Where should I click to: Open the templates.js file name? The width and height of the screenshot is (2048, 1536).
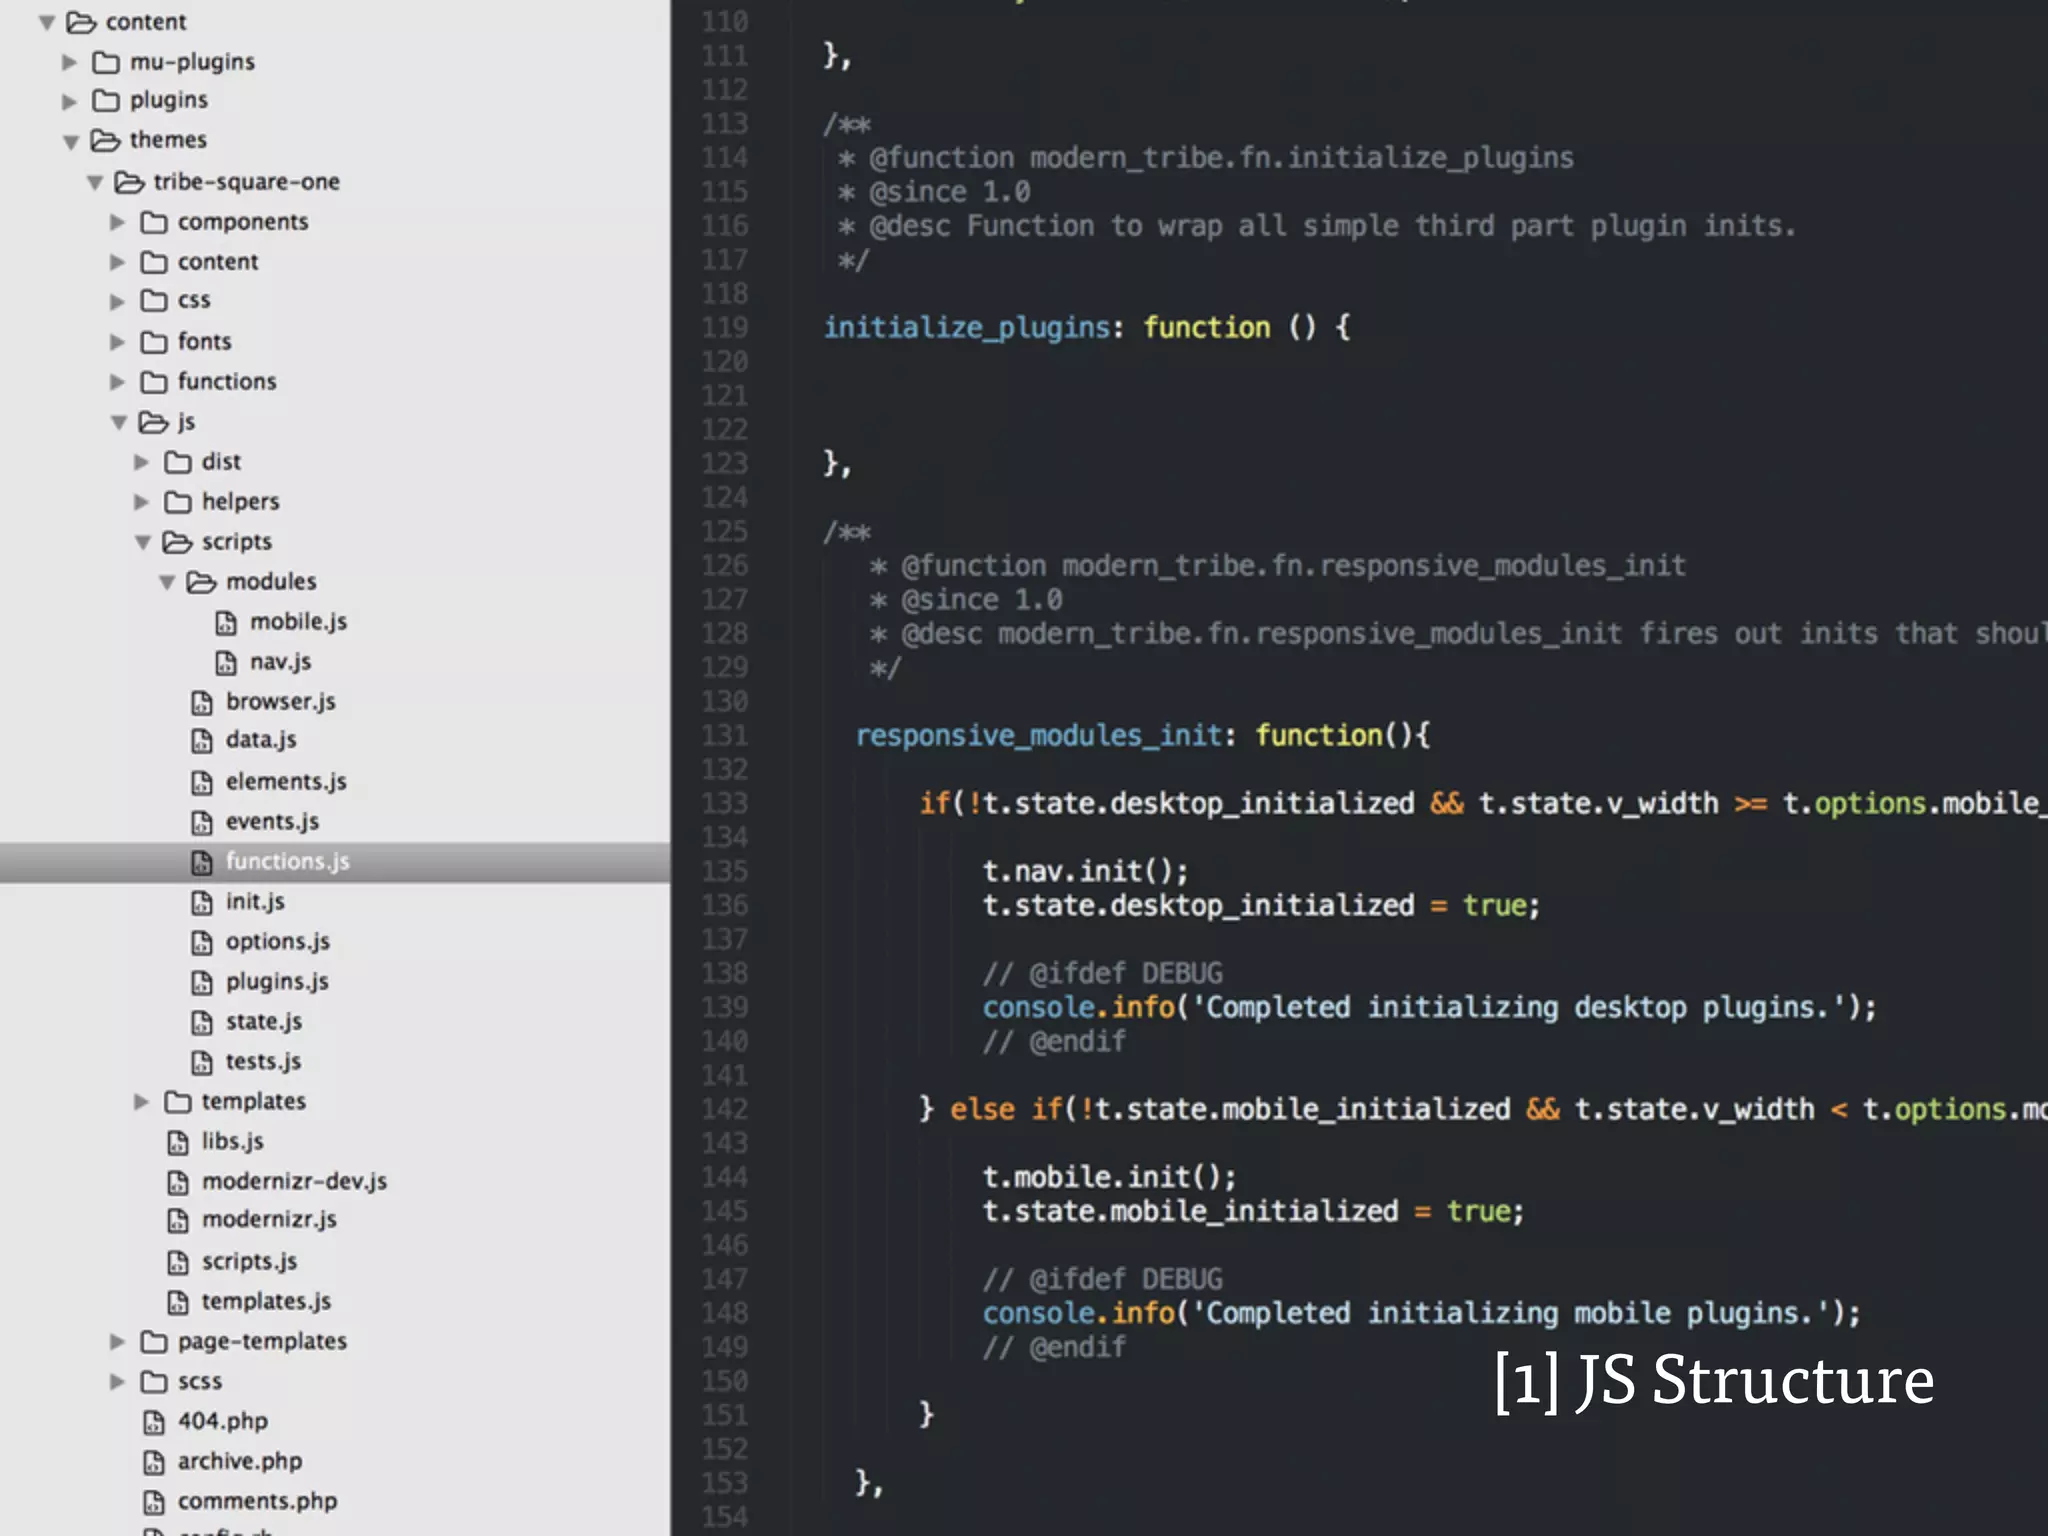(266, 1302)
